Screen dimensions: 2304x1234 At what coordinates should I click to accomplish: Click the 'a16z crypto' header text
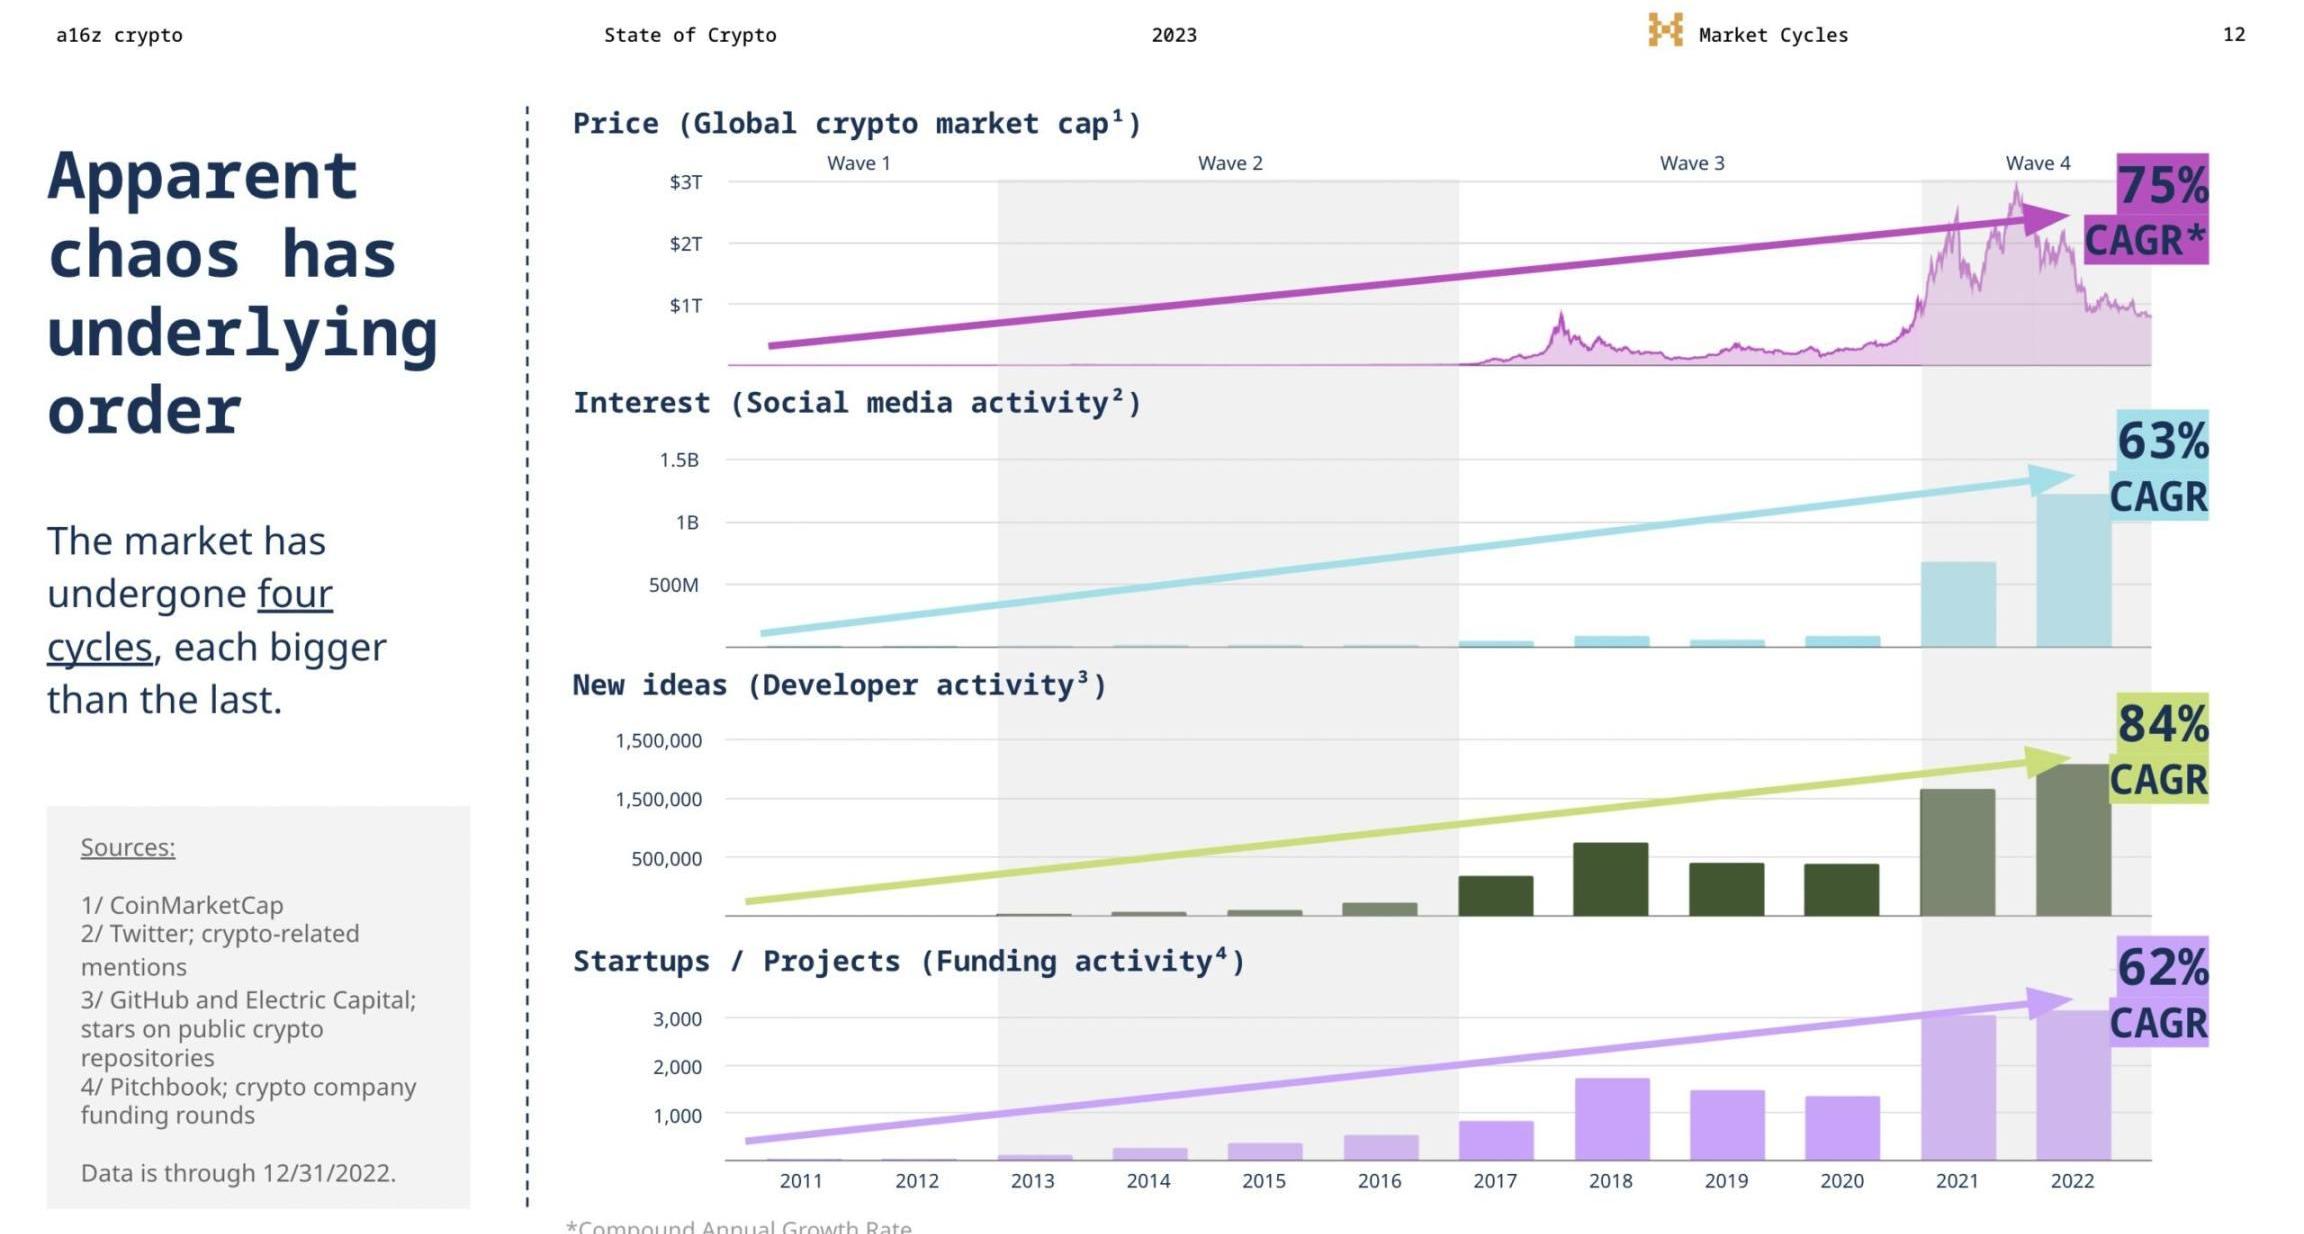click(x=119, y=35)
